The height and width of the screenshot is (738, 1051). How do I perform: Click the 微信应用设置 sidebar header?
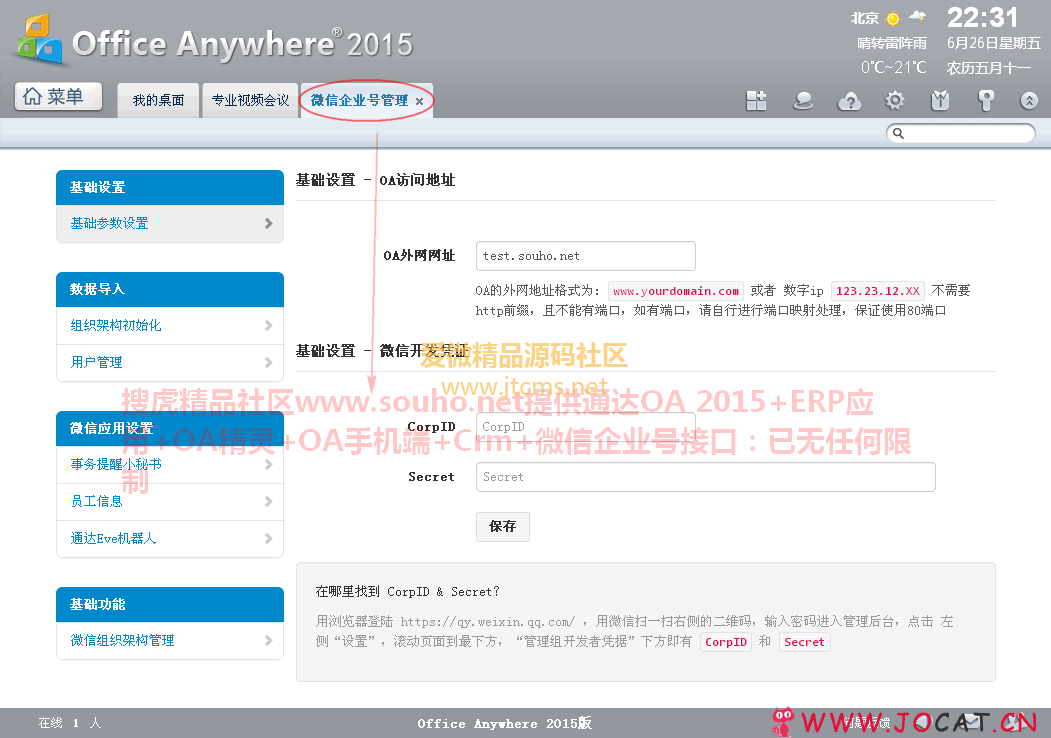[x=170, y=428]
